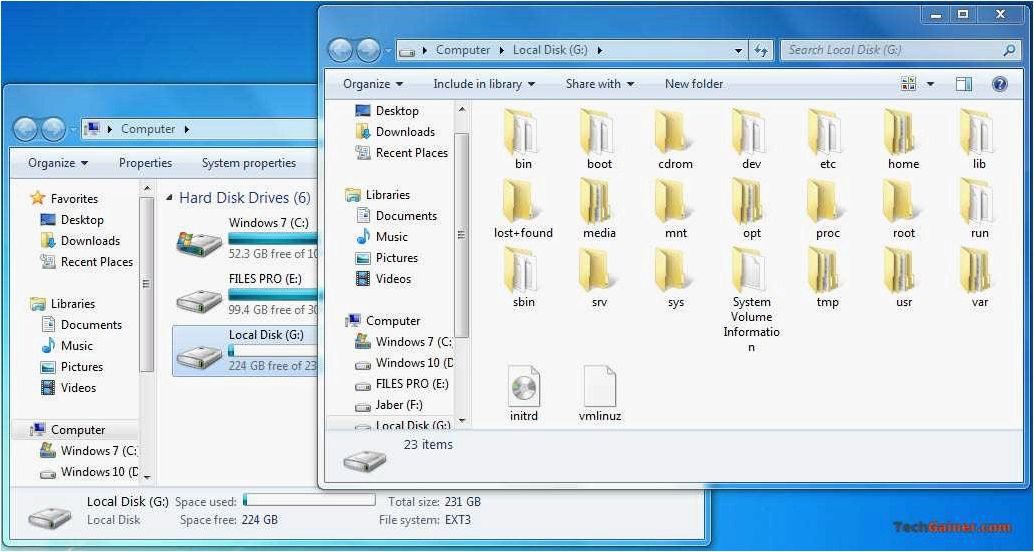Image resolution: width=1034 pixels, height=552 pixels.
Task: Select Favorites in the Computer window sidebar
Action: click(x=64, y=199)
